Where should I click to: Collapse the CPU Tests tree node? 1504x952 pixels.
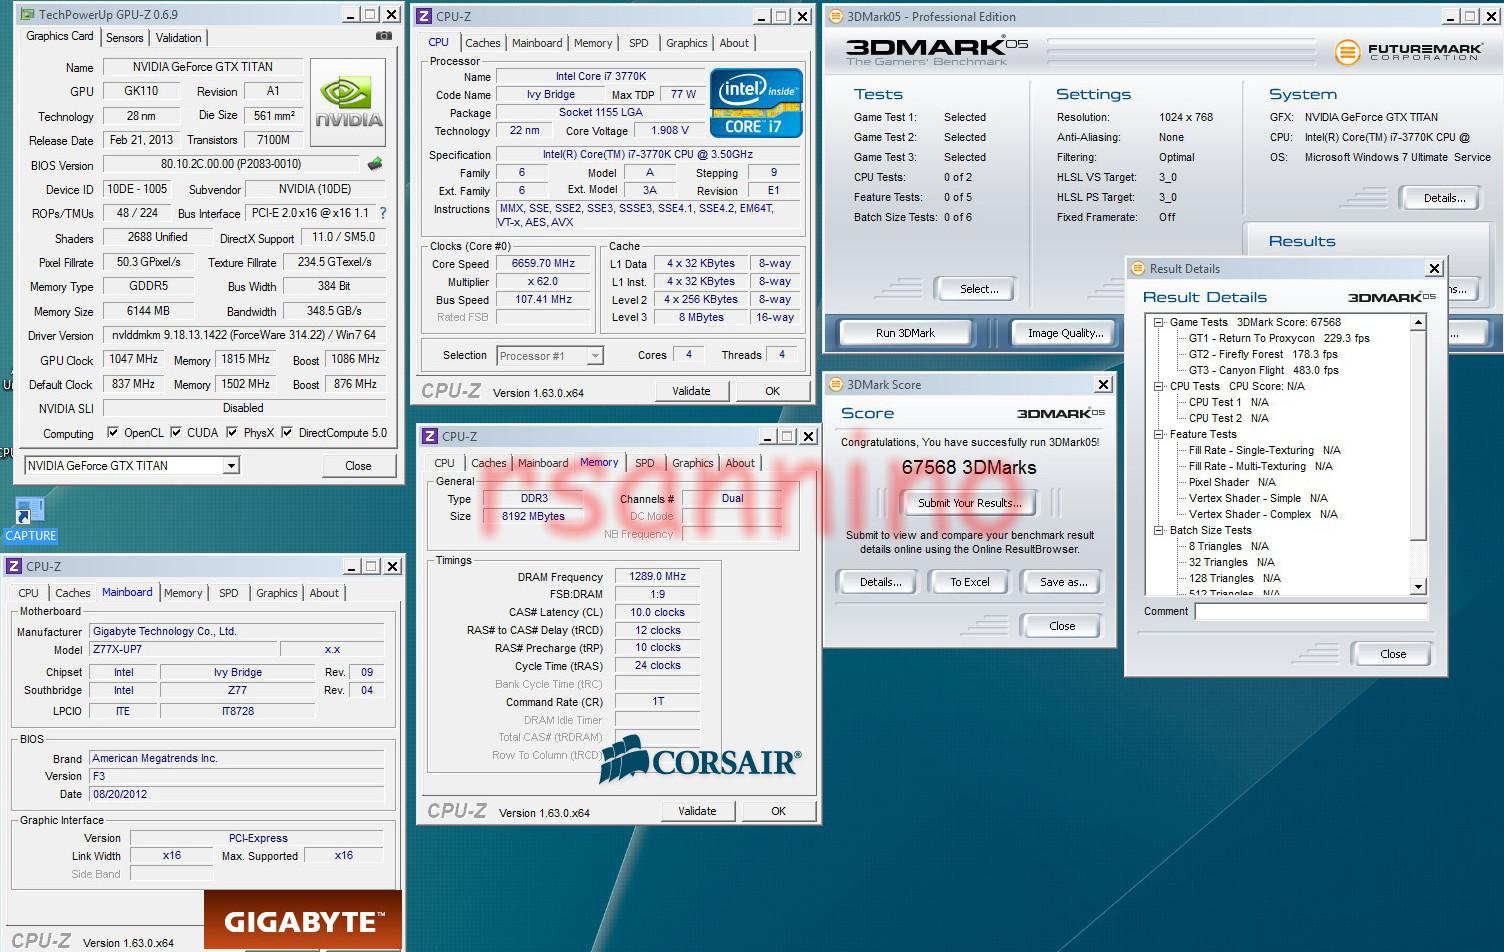[x=1158, y=386]
